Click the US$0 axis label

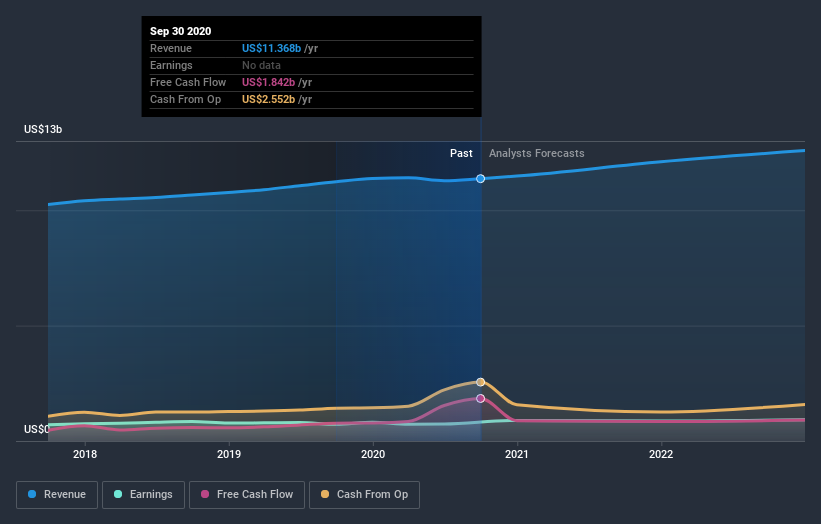[x=37, y=429]
